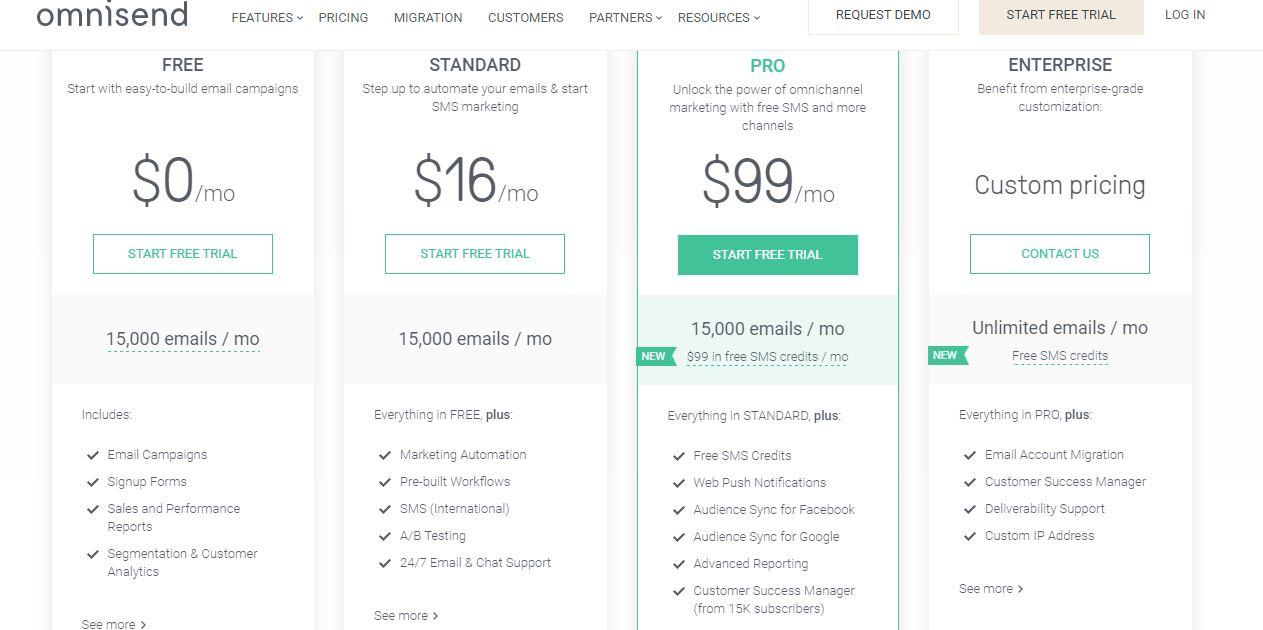Click the Omnisend logo

click(x=112, y=14)
